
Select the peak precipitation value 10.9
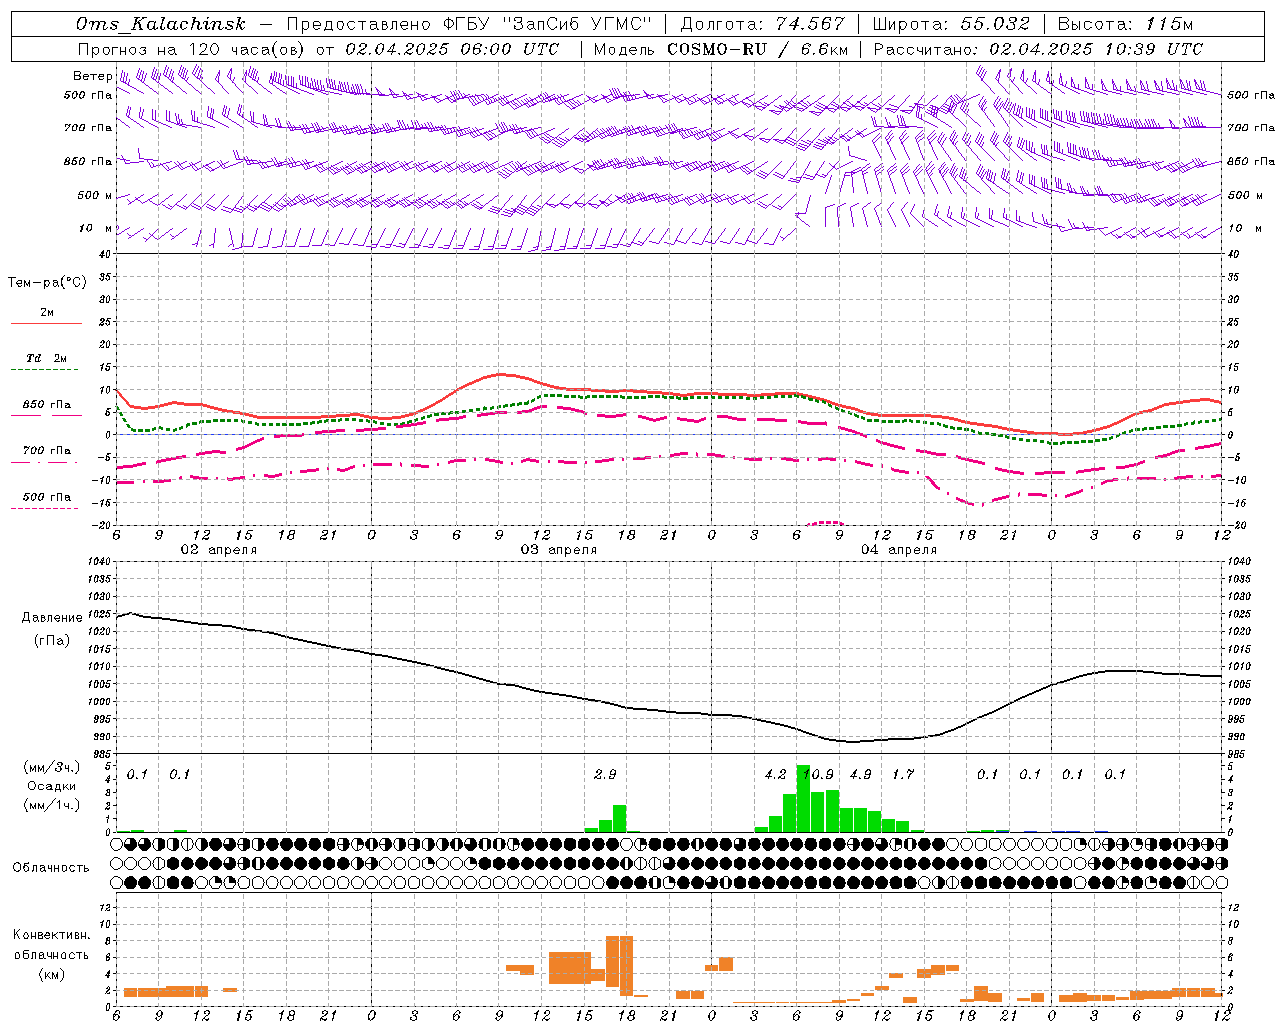tap(818, 775)
